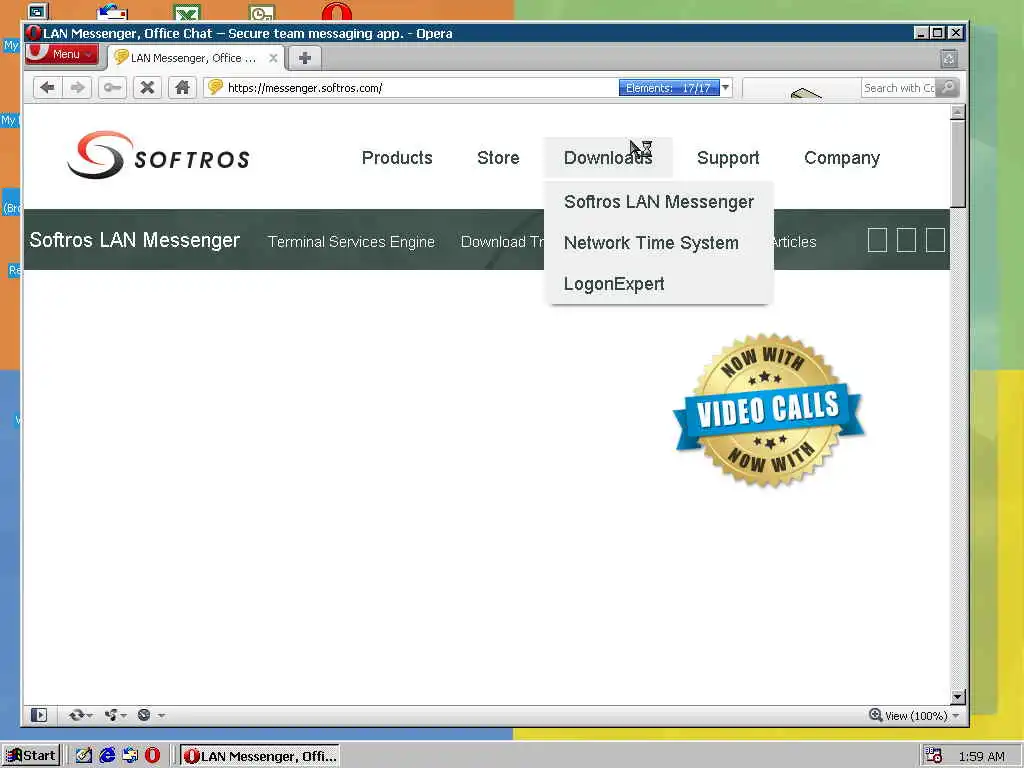
Task: Launch the Outlook Express quick launch icon
Action: click(130, 756)
